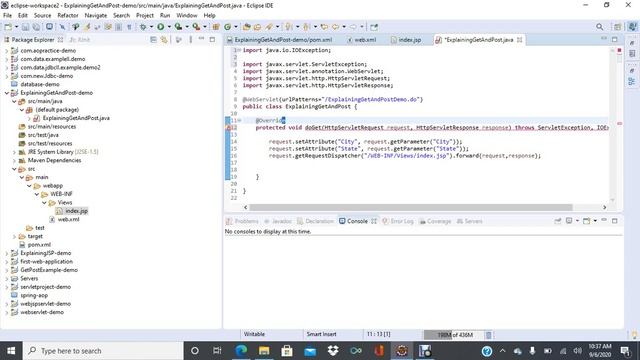The width and height of the screenshot is (640, 360).
Task: Open Microsoft Edge from the taskbar
Action: [x=241, y=351]
